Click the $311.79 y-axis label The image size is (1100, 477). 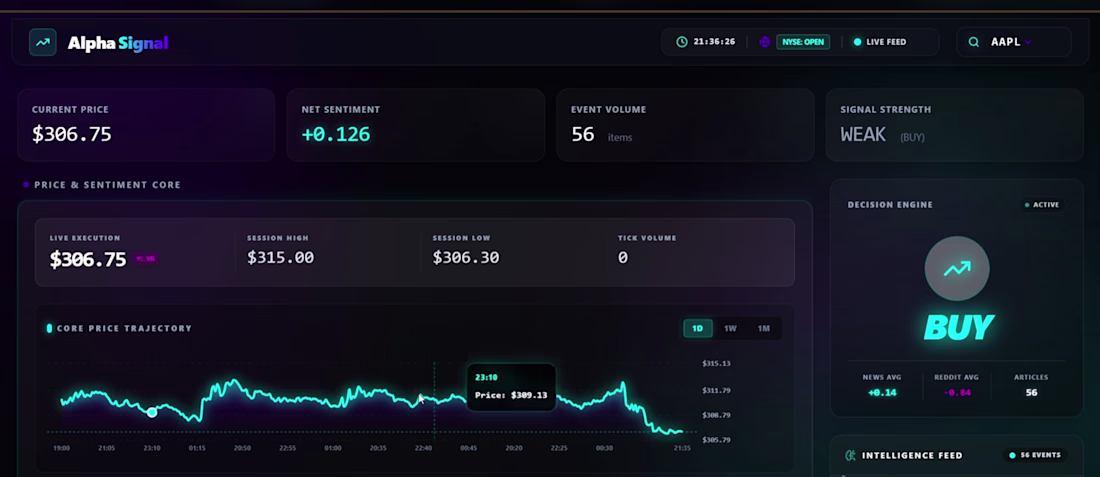point(716,390)
